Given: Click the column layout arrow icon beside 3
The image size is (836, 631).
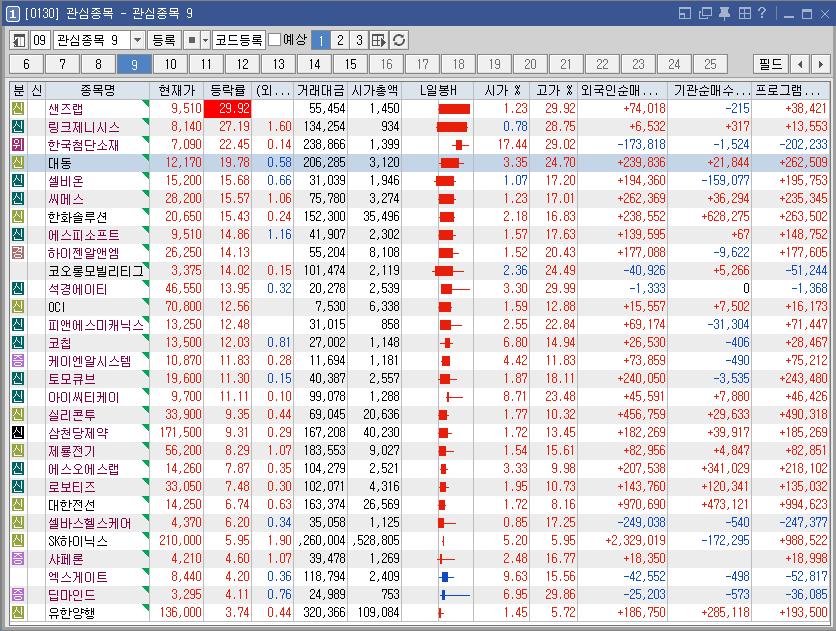Looking at the screenshot, I should coord(379,41).
